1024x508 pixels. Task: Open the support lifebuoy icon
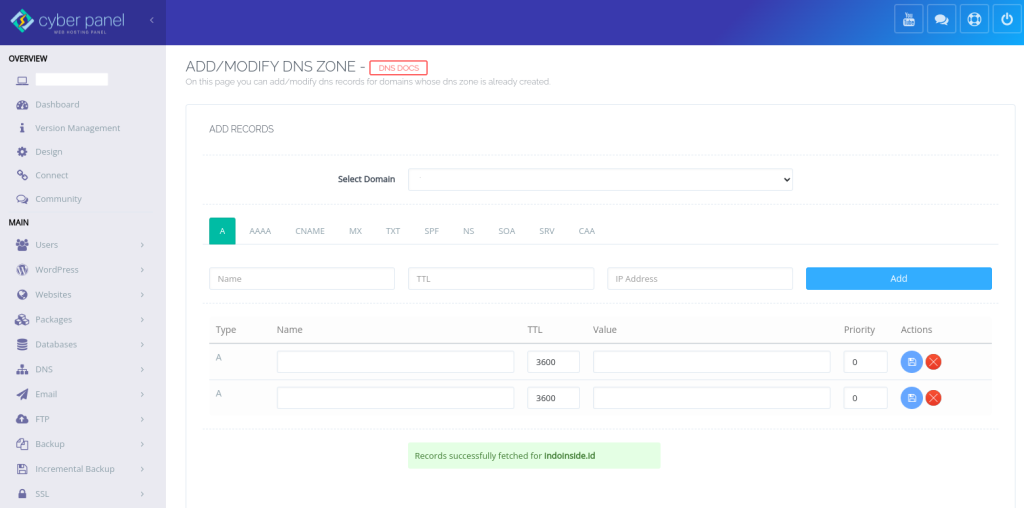[973, 19]
